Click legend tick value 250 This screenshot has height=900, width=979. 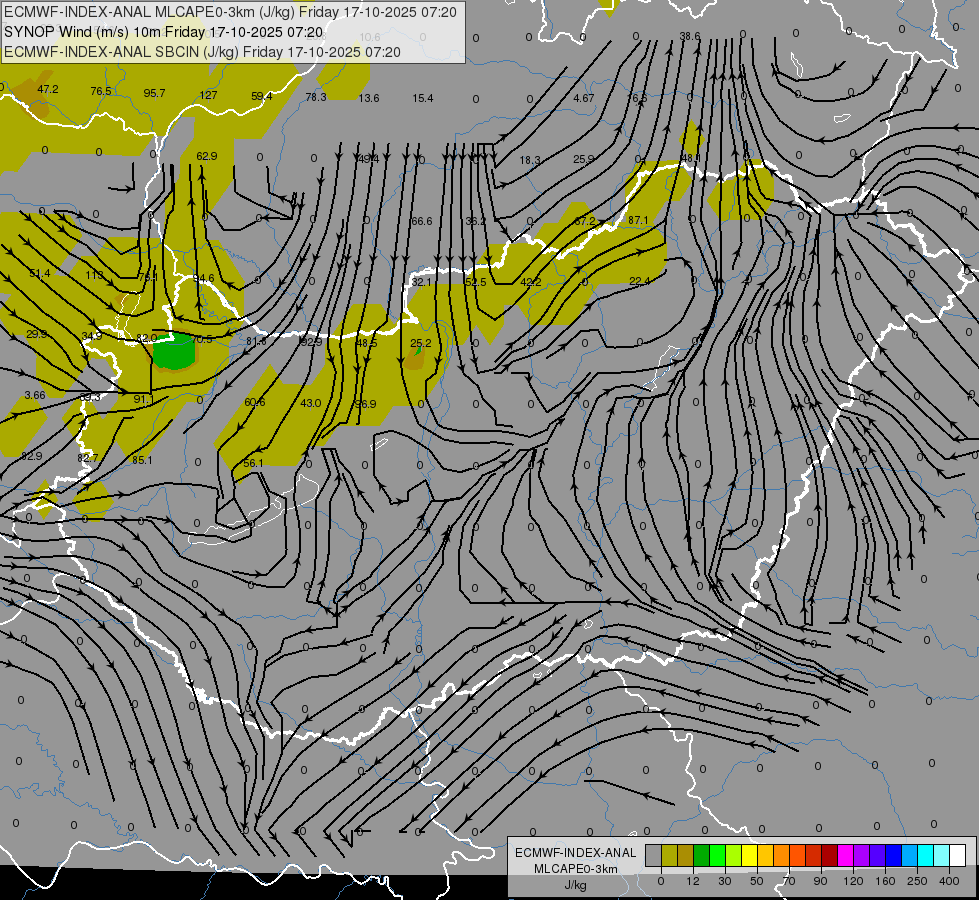[x=917, y=881]
